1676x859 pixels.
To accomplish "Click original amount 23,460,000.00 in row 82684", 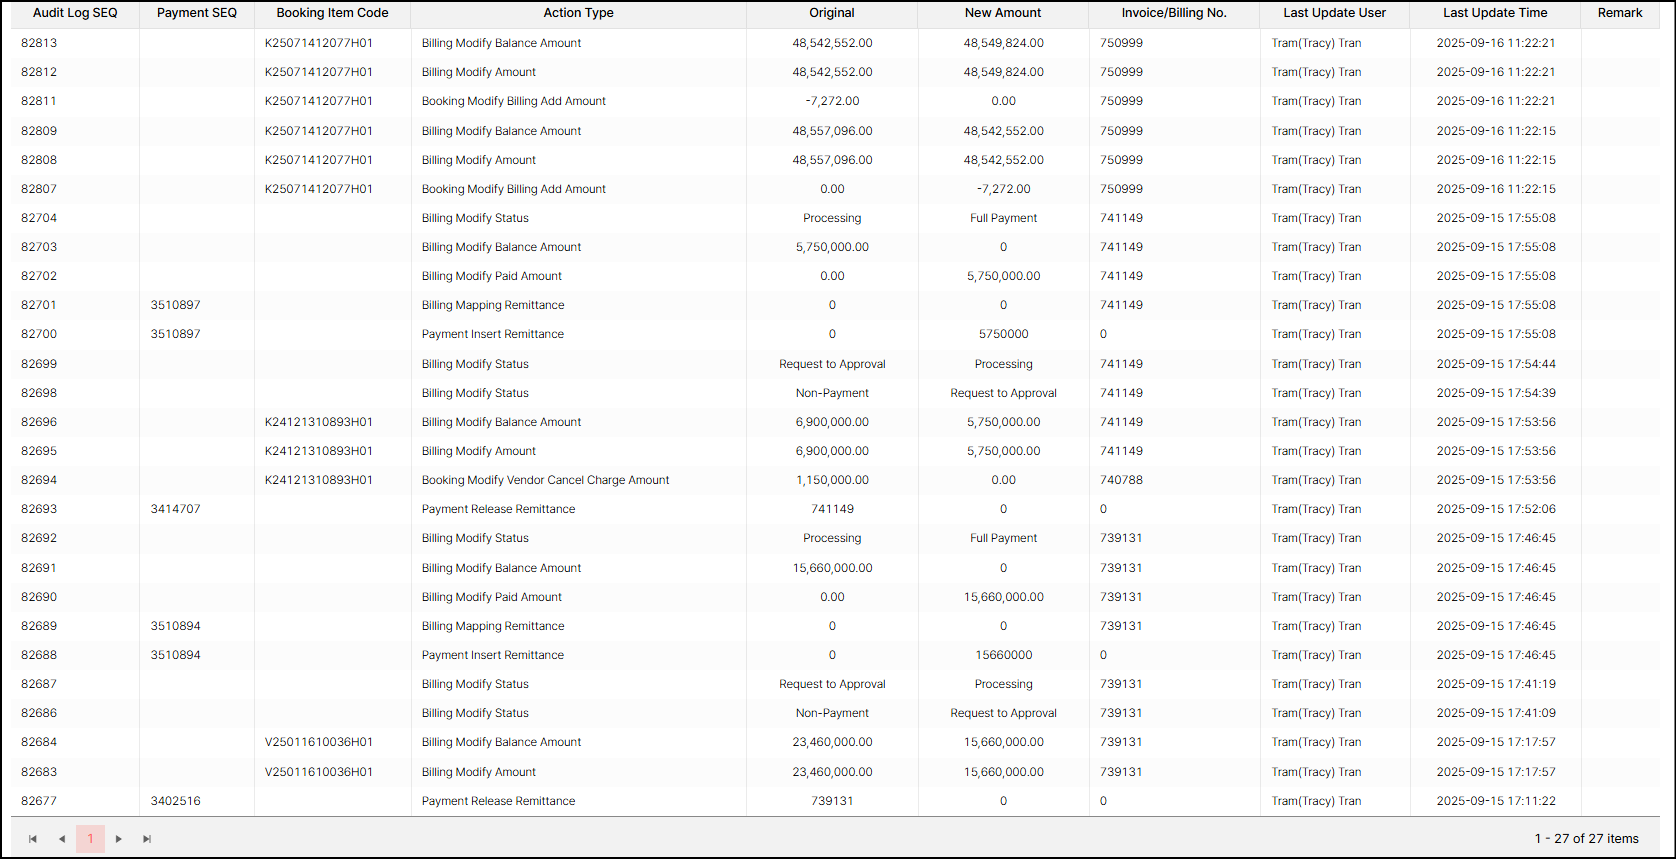I will click(x=832, y=742).
